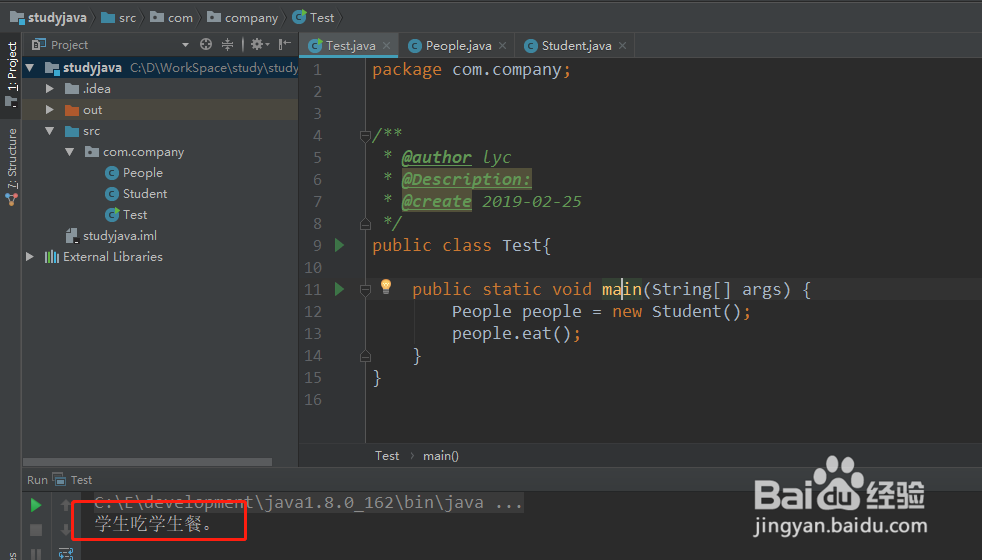982x560 pixels.
Task: Expand External Libraries node arrow
Action: pyautogui.click(x=29, y=257)
